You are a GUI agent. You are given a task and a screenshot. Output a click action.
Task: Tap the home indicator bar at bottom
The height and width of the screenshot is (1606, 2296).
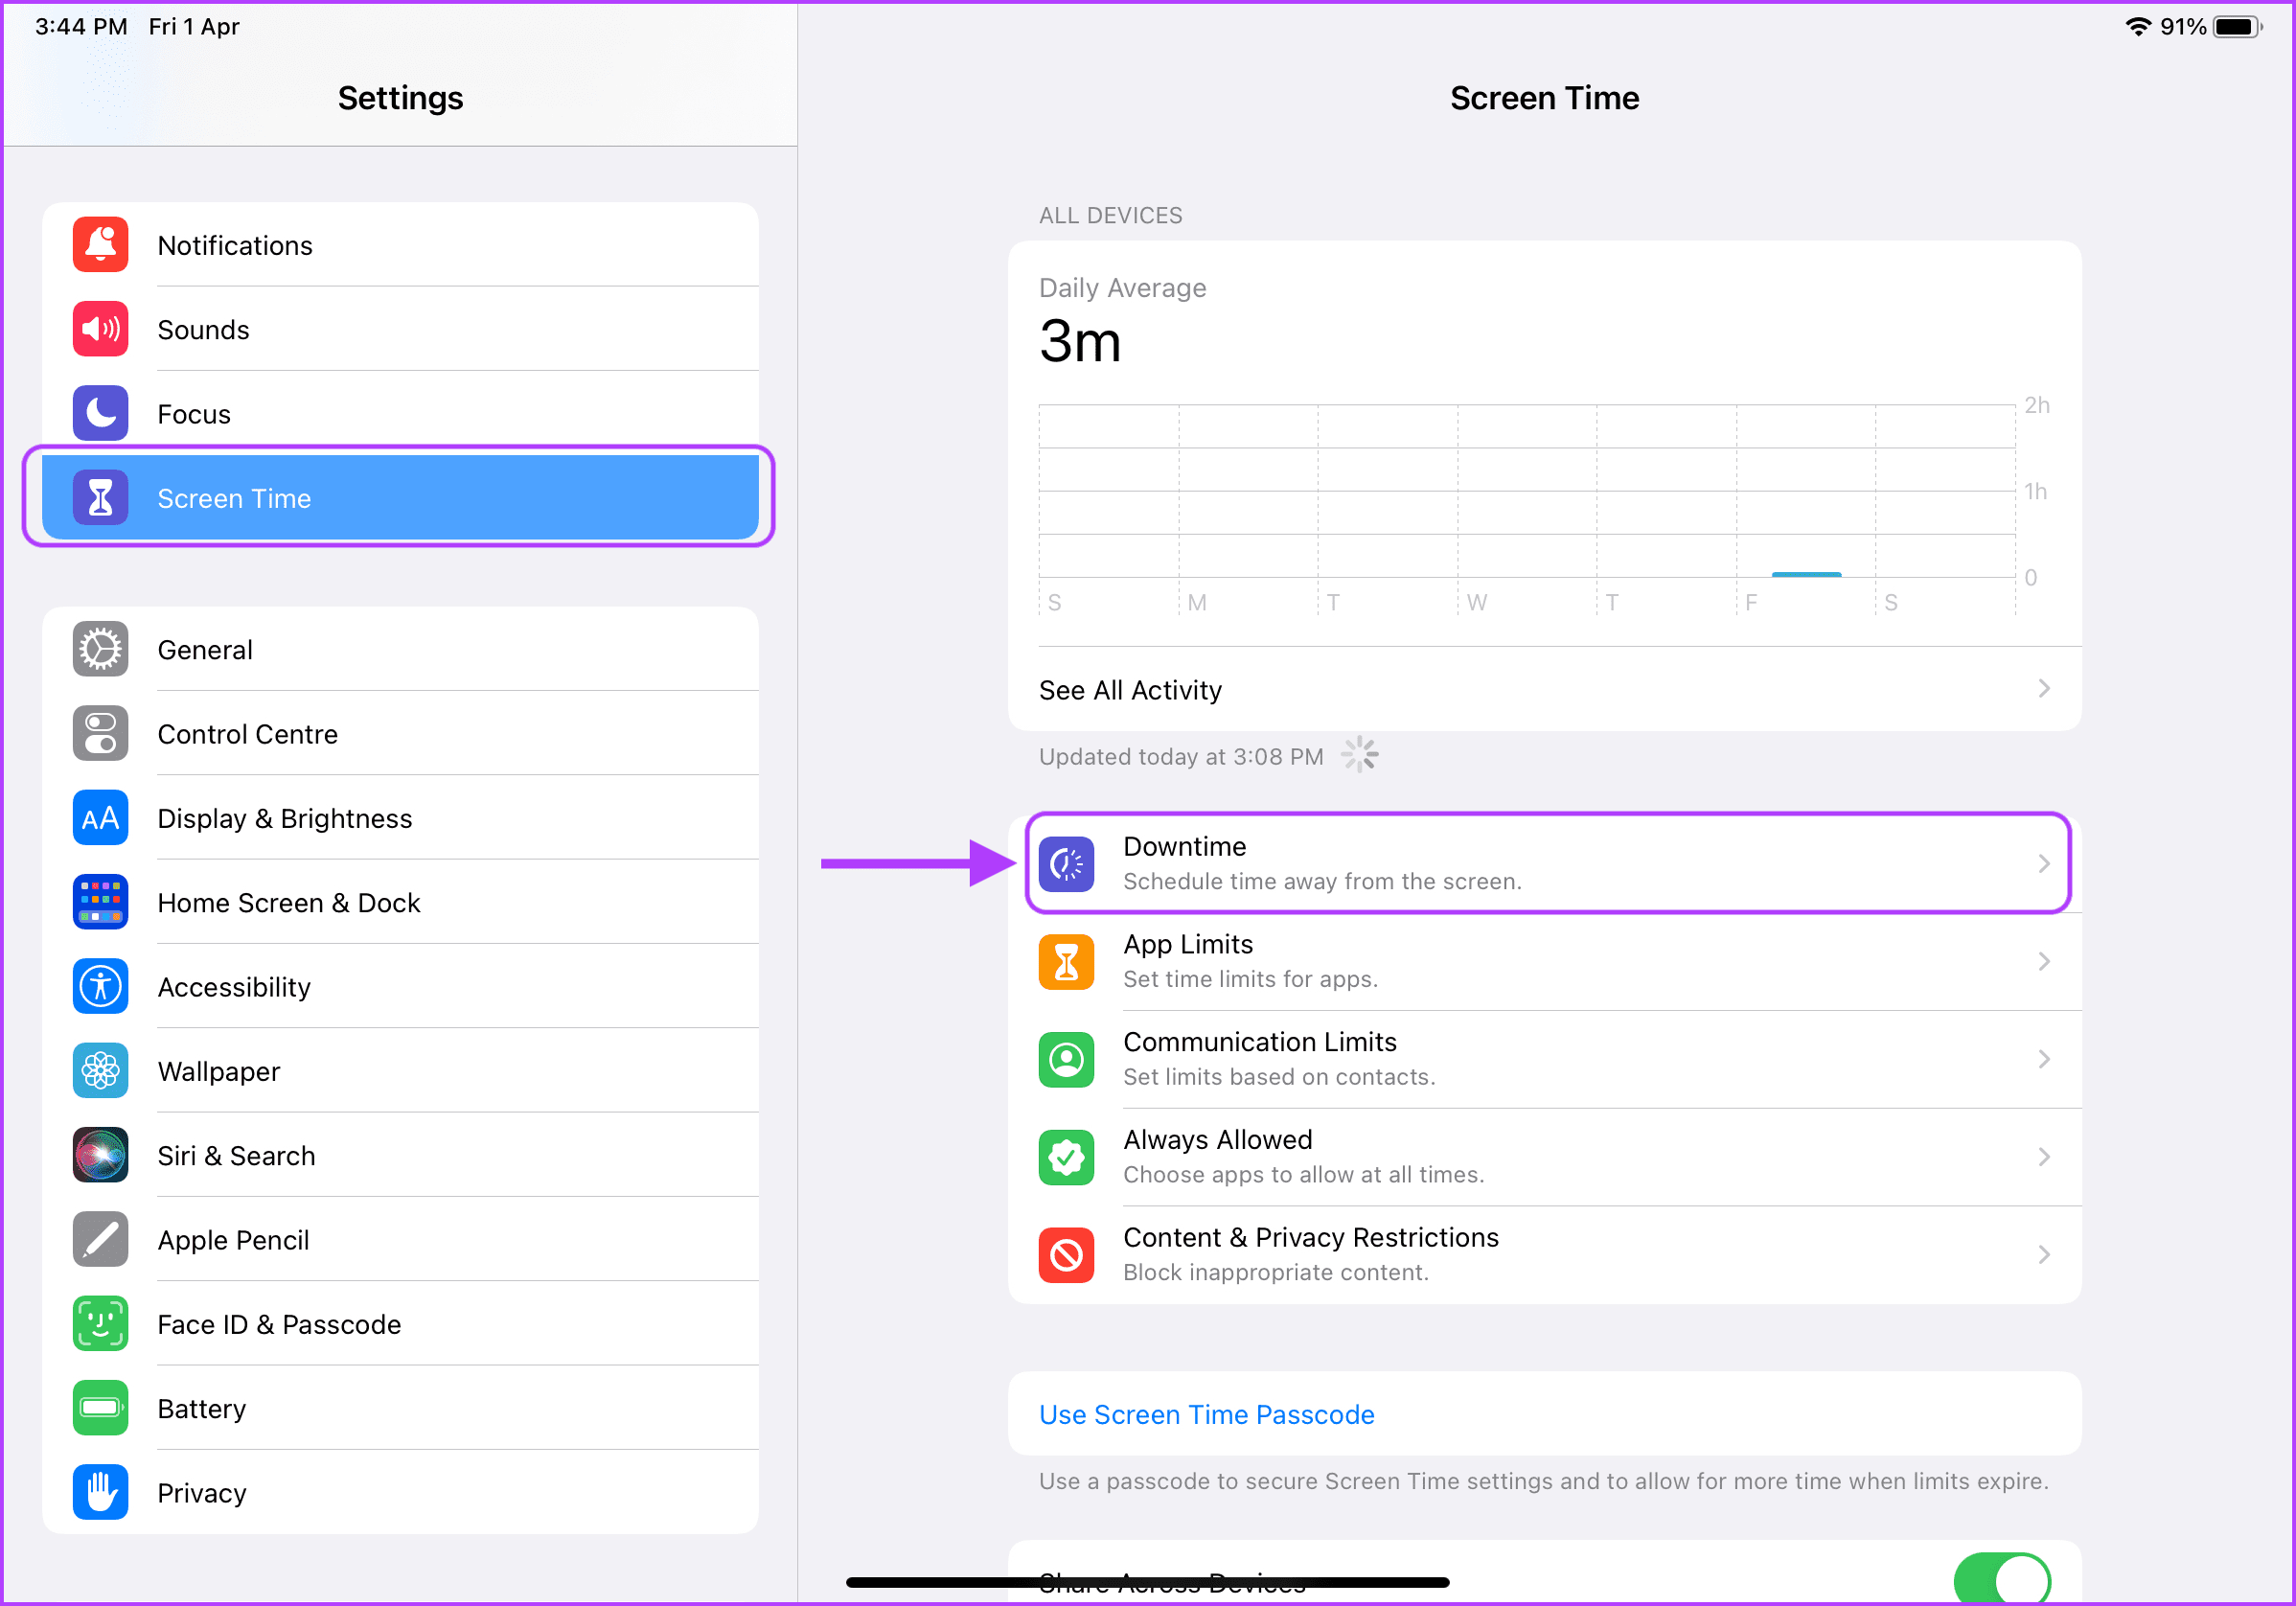click(x=1147, y=1582)
